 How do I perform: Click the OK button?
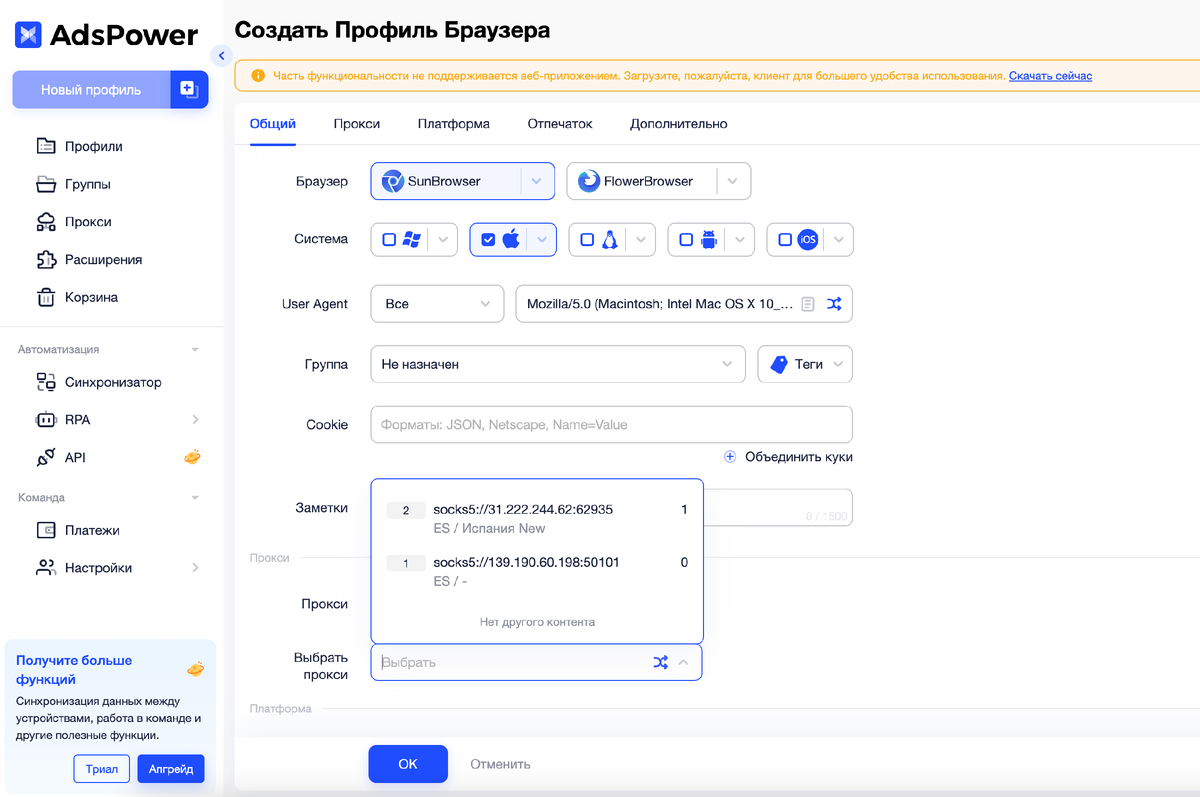coord(408,764)
